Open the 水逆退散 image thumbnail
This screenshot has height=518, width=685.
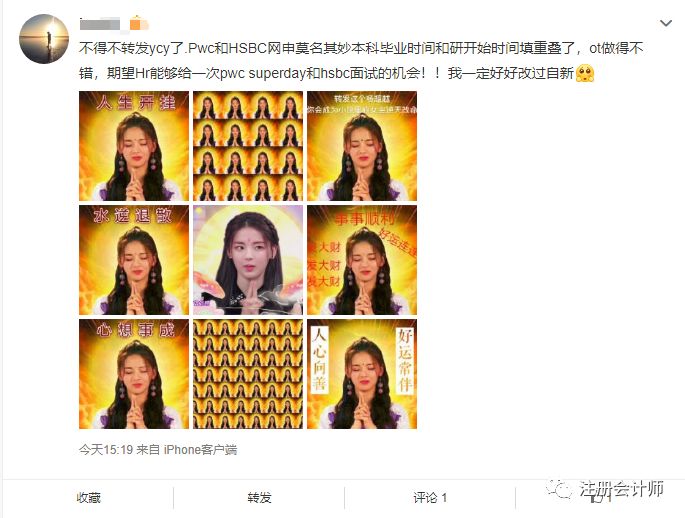[134, 260]
